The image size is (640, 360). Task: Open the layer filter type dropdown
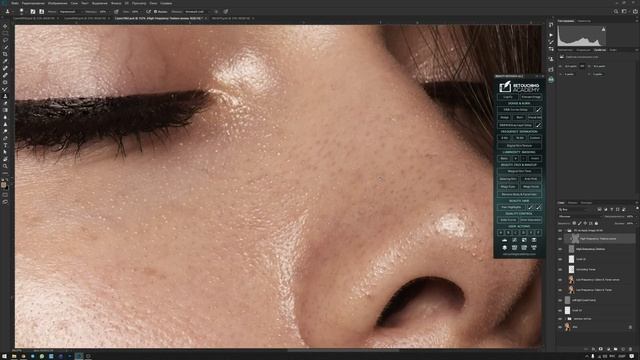coord(576,209)
